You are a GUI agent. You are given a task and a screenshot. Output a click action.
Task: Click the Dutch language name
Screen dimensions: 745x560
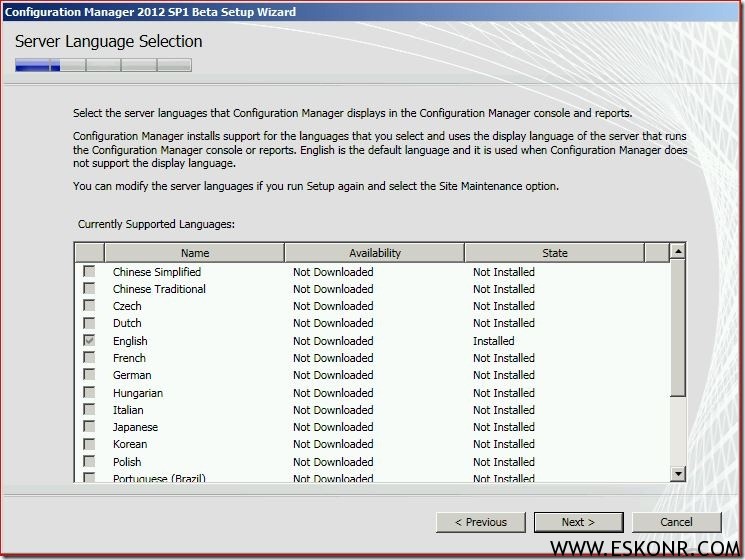[127, 323]
